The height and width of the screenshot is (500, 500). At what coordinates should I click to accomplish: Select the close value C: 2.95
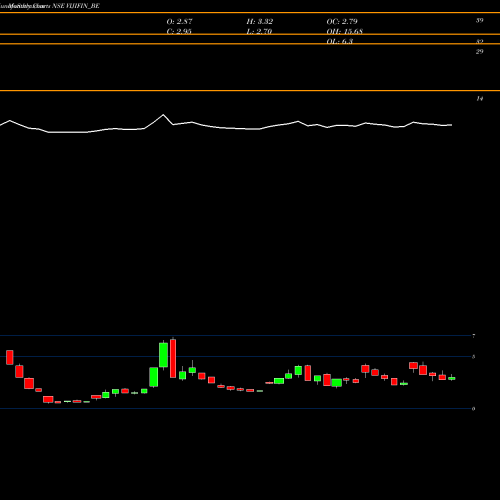tap(179, 31)
